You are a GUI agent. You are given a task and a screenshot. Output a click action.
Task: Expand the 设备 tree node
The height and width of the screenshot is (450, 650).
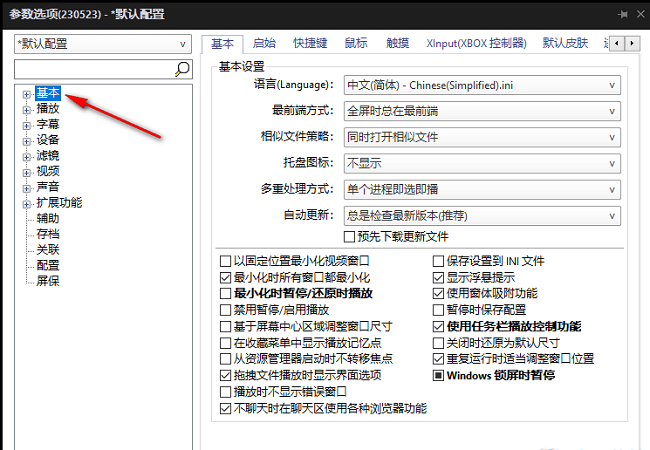27,142
